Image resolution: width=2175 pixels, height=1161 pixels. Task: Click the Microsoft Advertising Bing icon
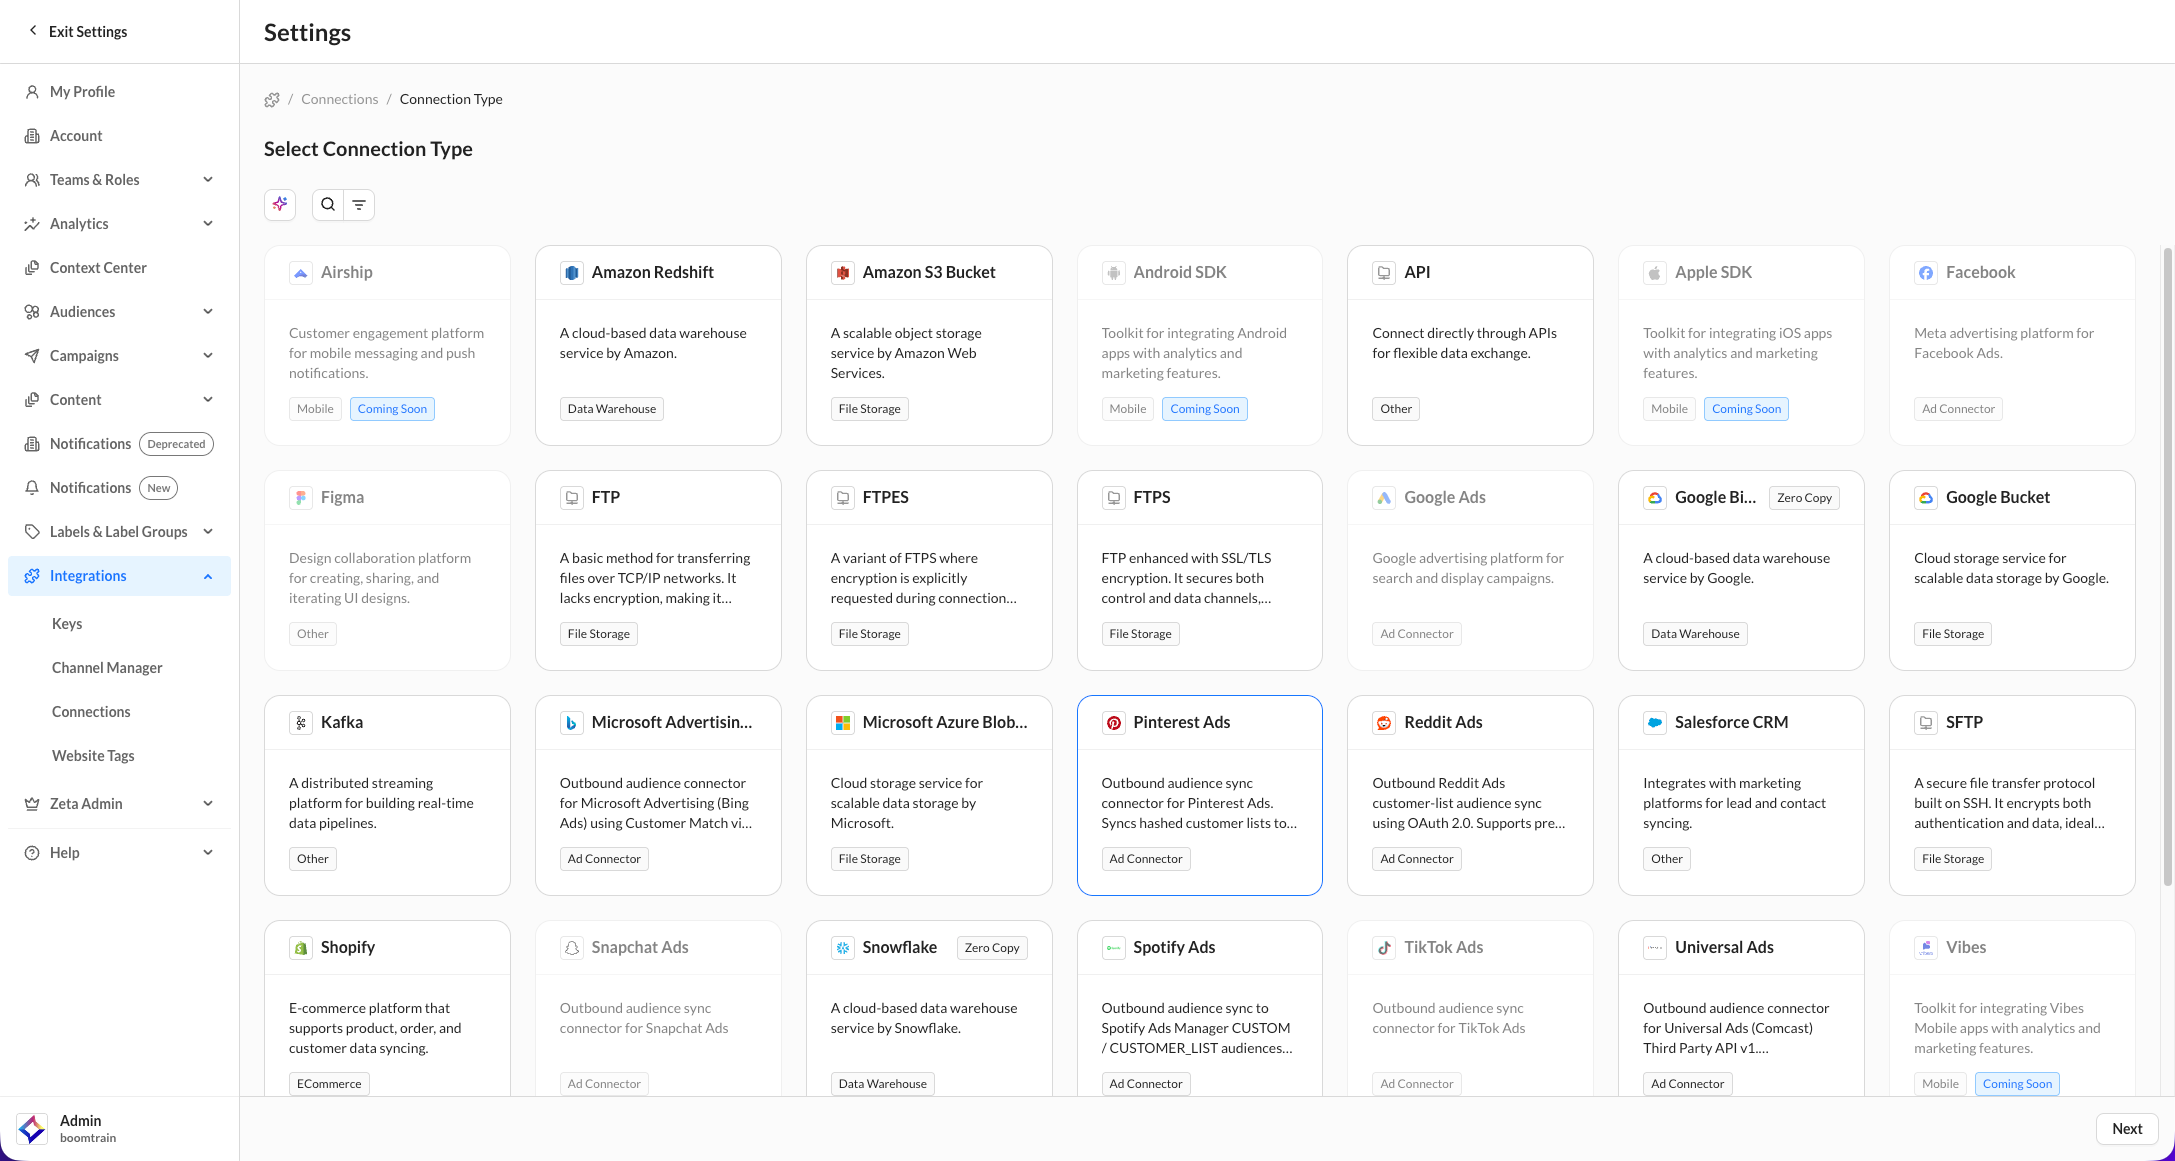point(572,723)
